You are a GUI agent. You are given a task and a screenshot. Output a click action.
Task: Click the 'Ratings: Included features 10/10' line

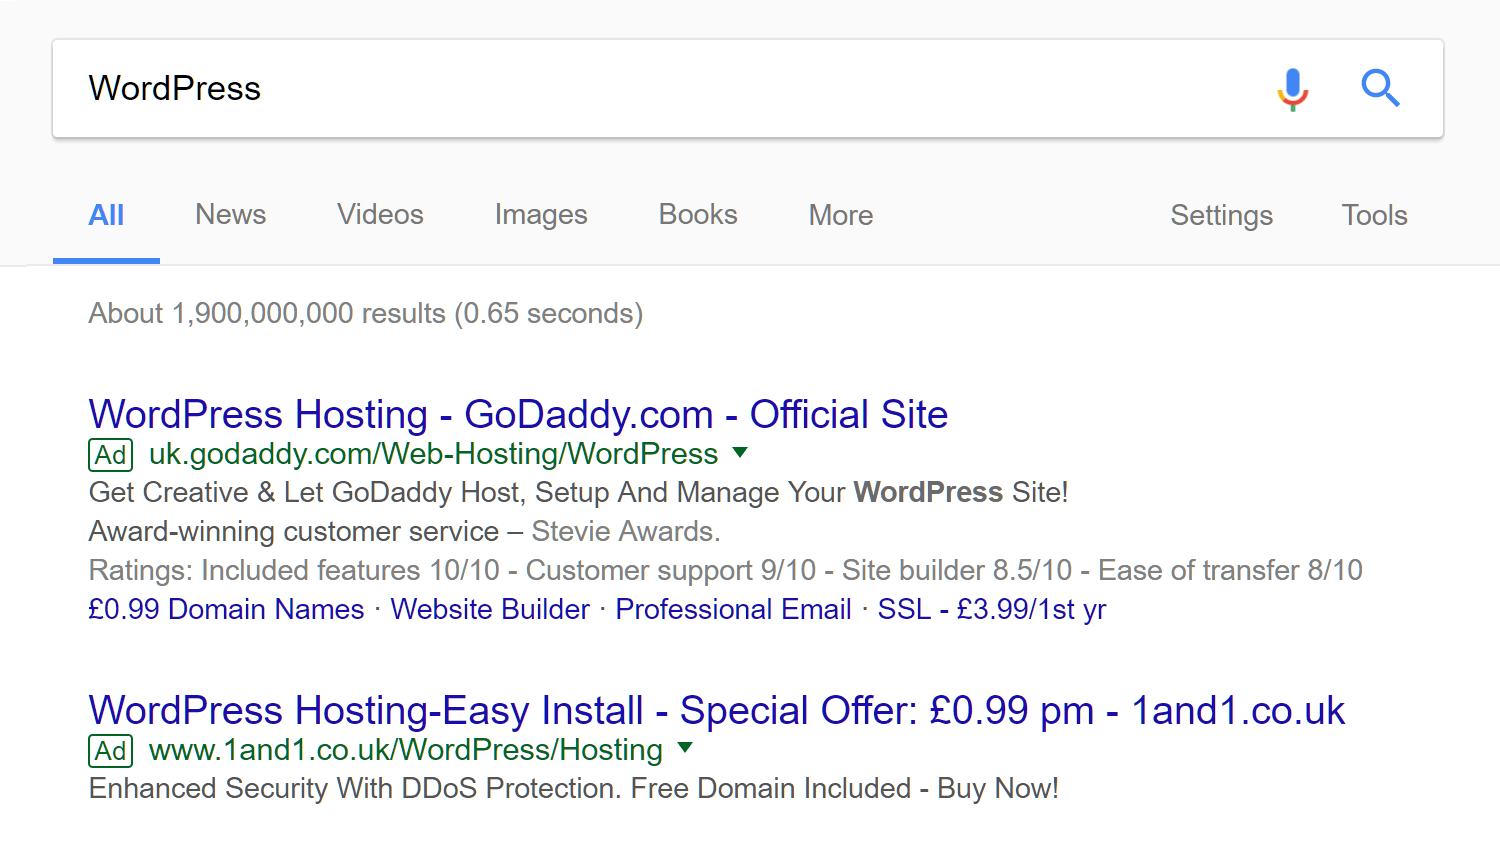coord(726,570)
